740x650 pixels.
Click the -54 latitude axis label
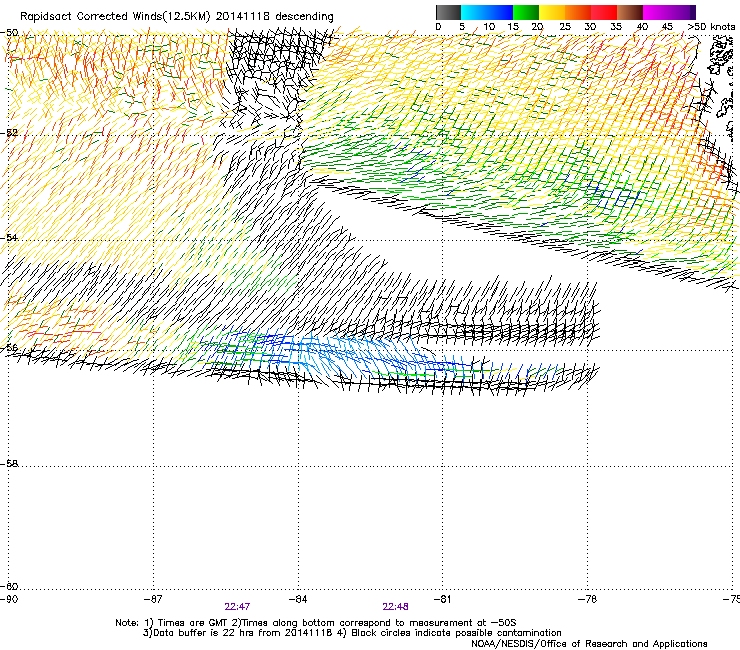point(9,237)
